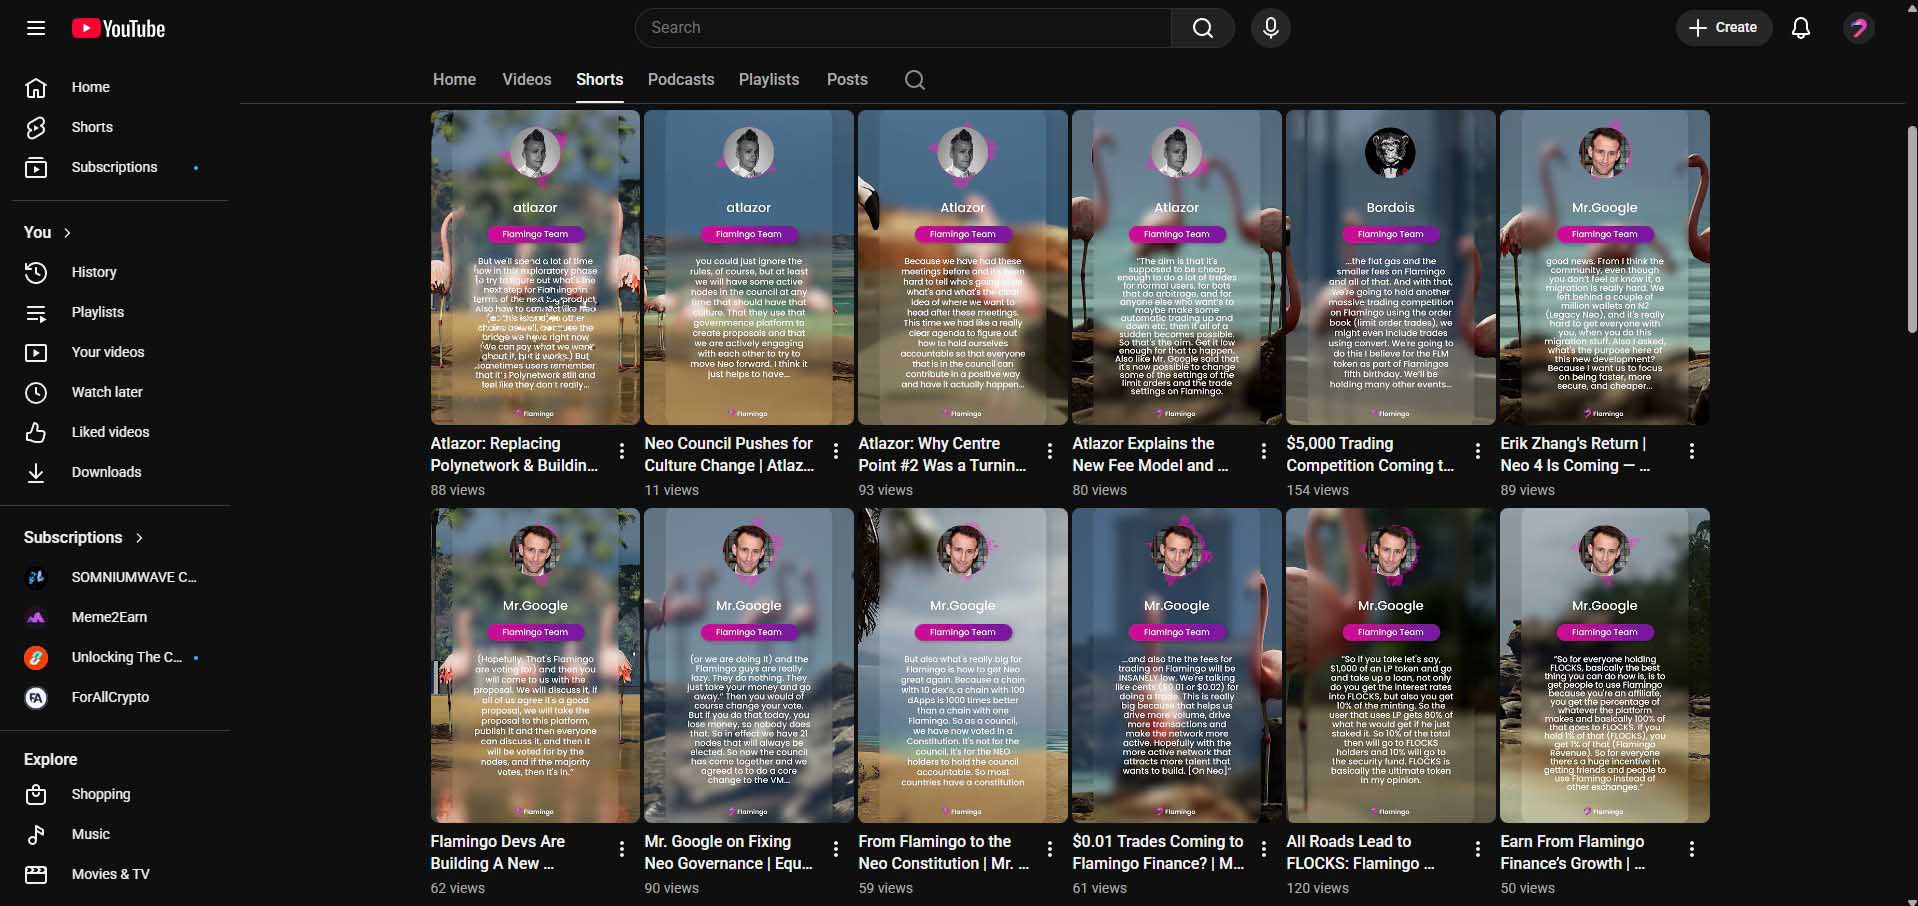
Task: Open the notifications bell
Action: (1800, 28)
